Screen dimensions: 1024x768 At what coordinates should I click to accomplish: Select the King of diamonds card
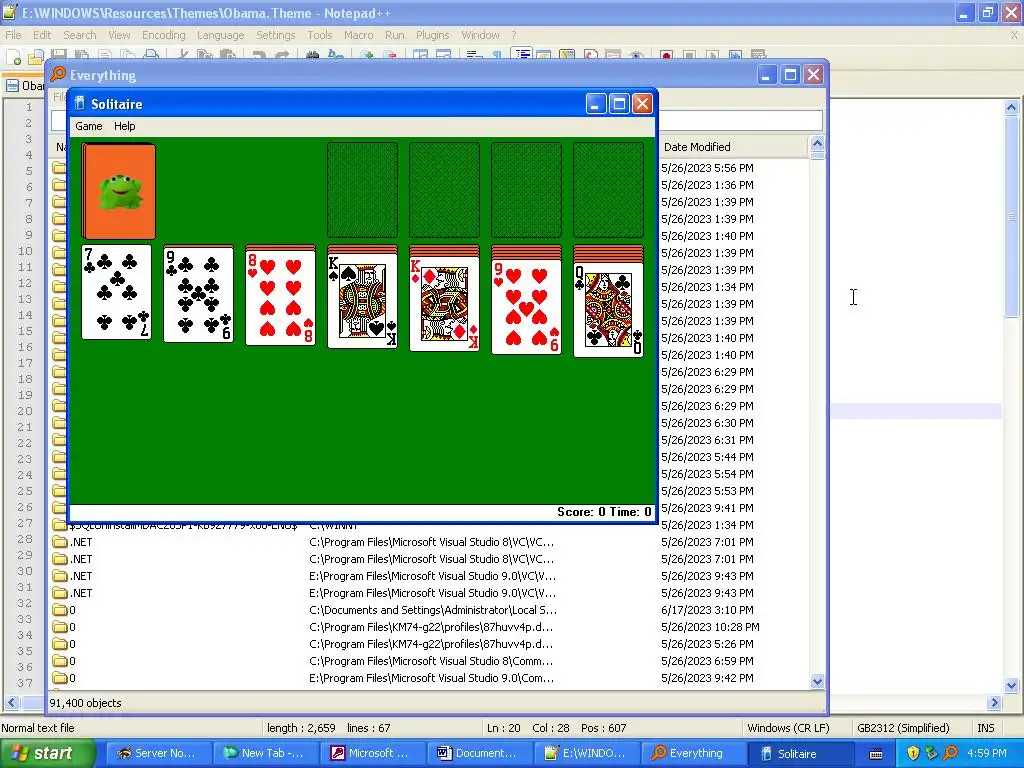[444, 303]
